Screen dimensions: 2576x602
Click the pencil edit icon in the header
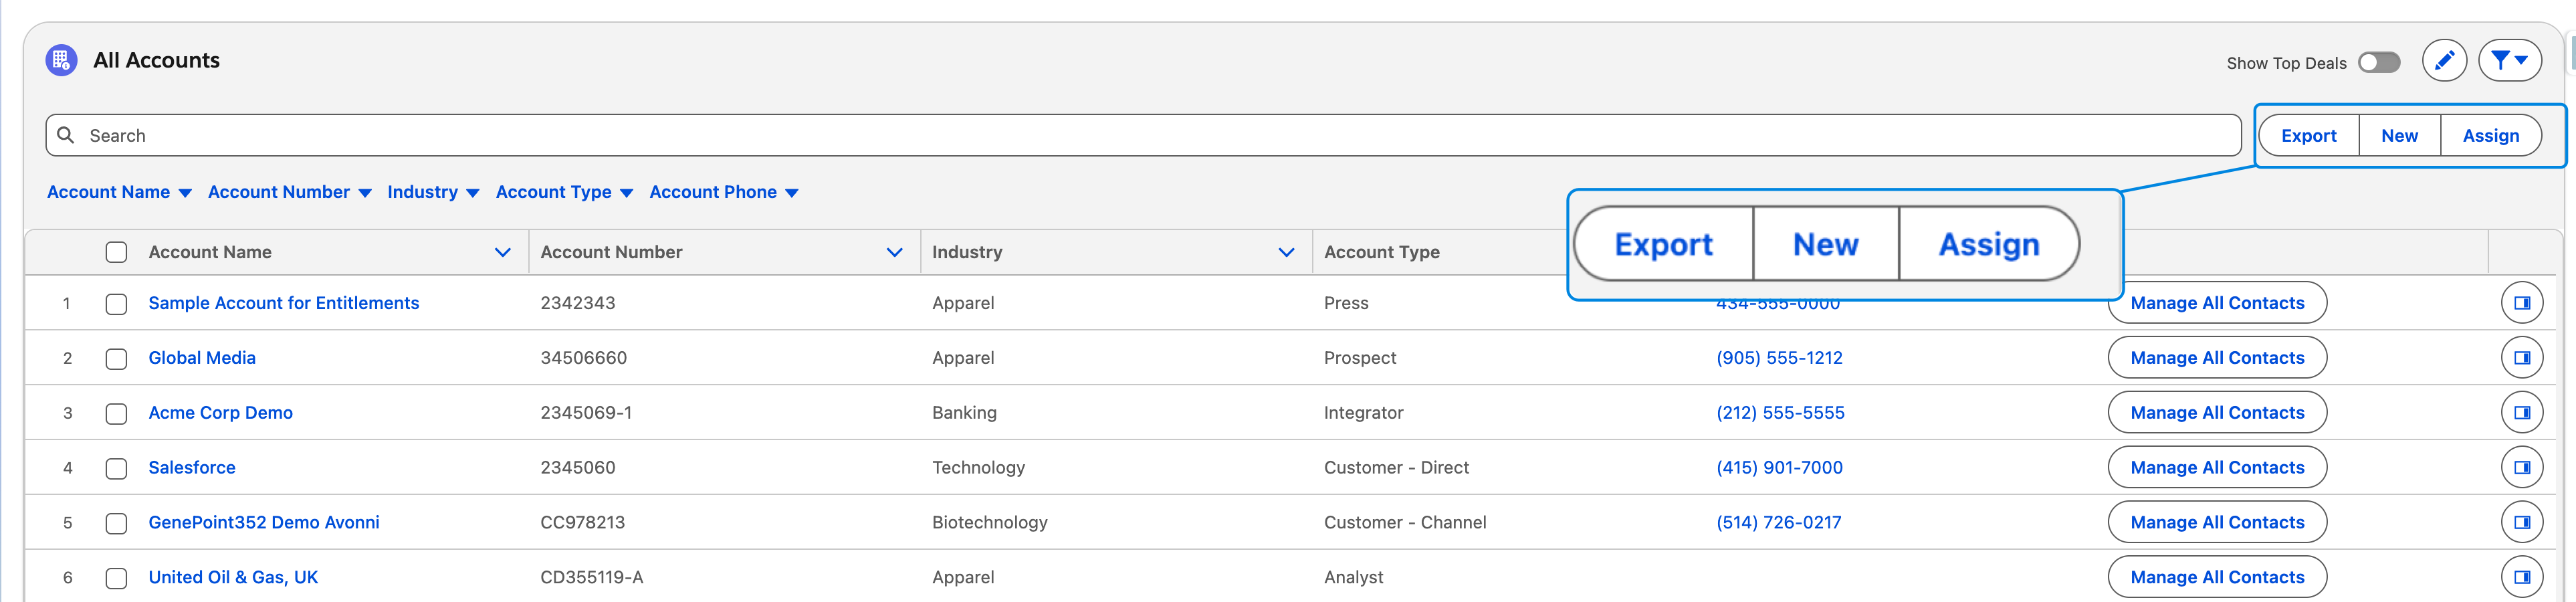(x=2443, y=61)
